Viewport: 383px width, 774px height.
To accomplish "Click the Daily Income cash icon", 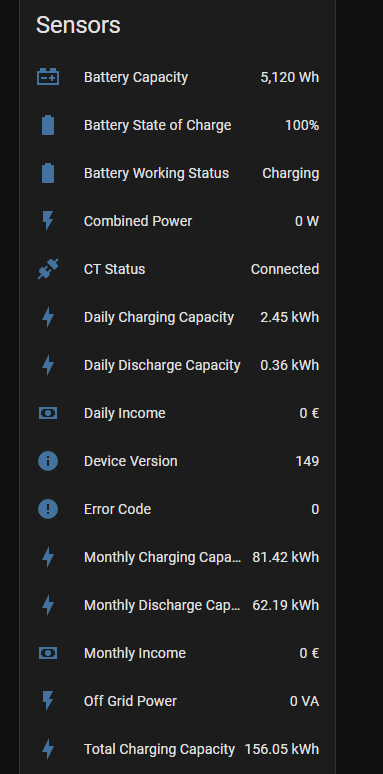I will pos(48,413).
